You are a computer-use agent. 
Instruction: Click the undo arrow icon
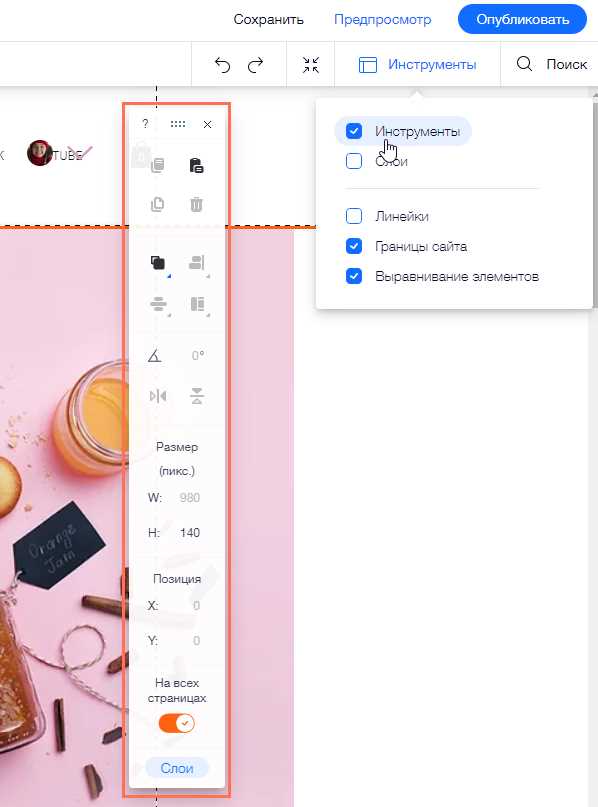pyautogui.click(x=222, y=65)
